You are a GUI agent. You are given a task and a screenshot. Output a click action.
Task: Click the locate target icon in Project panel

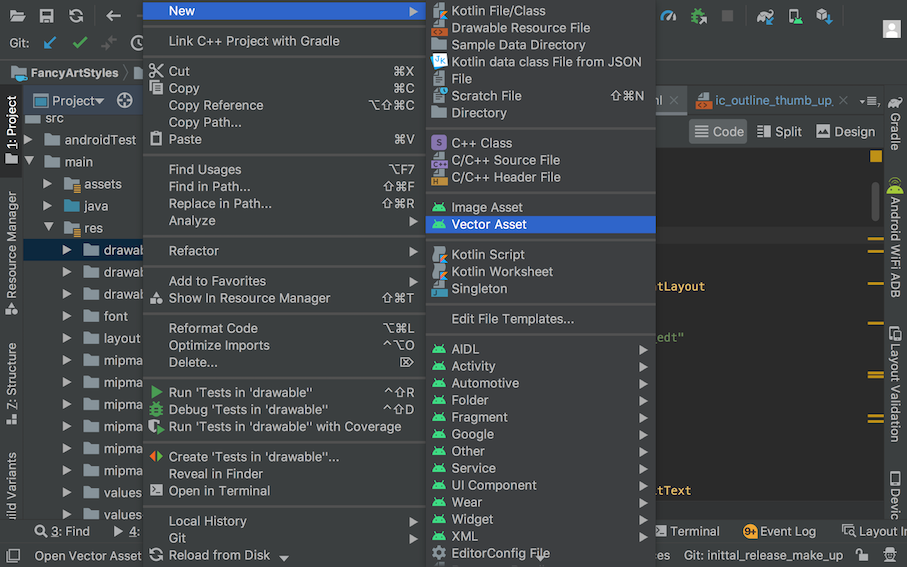pyautogui.click(x=124, y=101)
